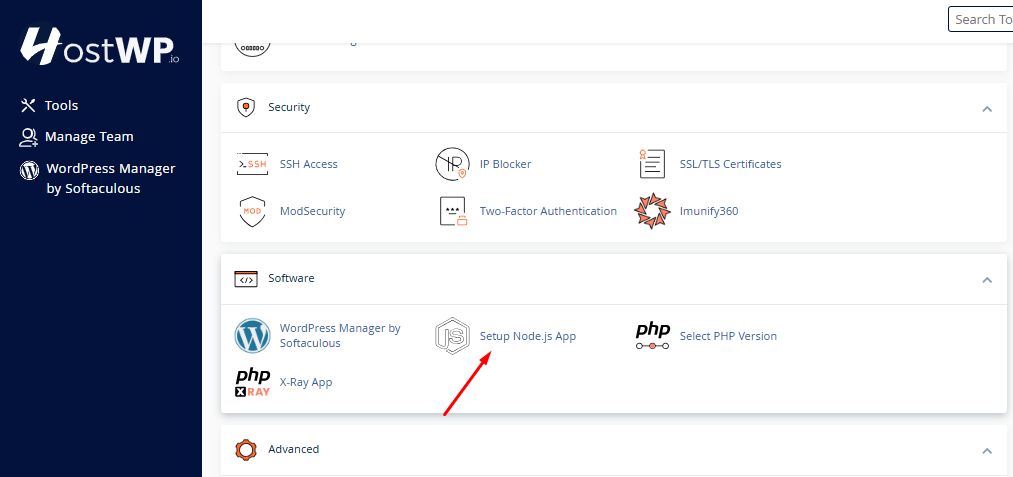Click the PHP X-Ray icon

coord(252,383)
